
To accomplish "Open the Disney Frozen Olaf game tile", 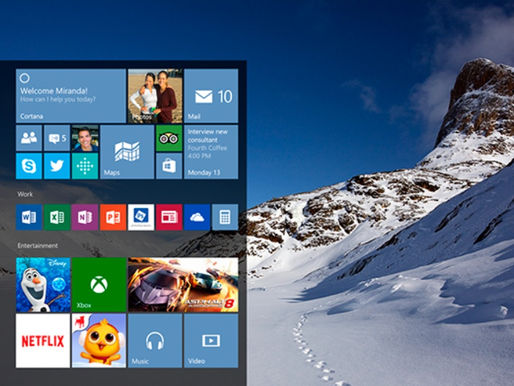I will click(43, 285).
